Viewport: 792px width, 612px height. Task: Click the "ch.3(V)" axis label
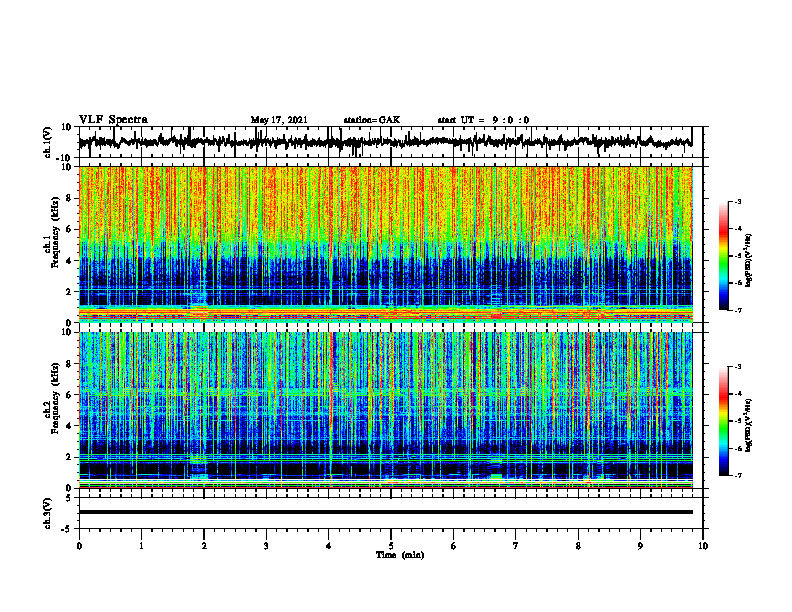tap(48, 514)
